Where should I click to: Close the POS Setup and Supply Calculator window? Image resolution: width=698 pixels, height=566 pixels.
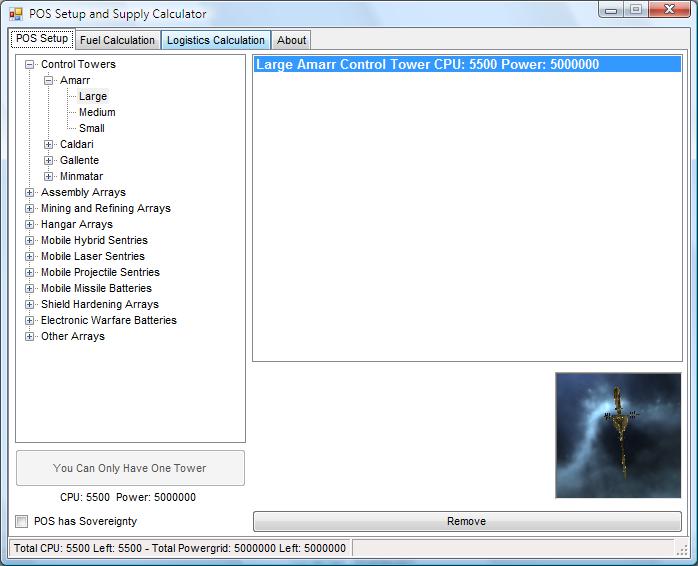click(x=670, y=9)
